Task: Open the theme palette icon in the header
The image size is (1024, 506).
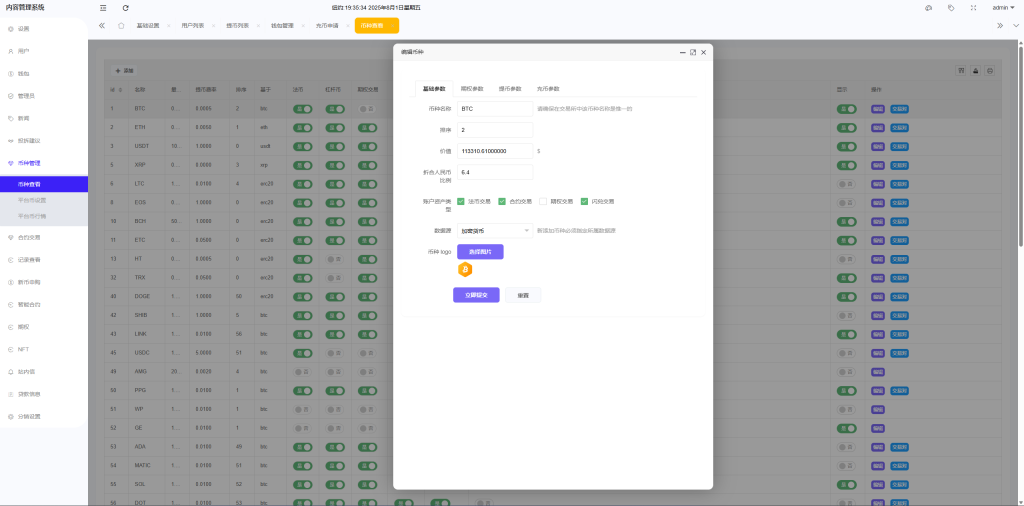Action: pos(928,7)
